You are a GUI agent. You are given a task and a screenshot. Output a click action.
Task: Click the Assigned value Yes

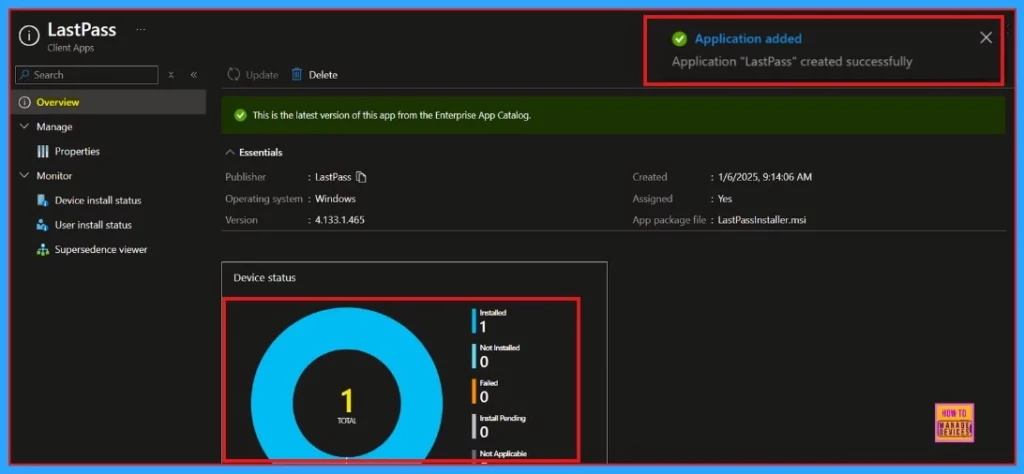click(x=725, y=198)
